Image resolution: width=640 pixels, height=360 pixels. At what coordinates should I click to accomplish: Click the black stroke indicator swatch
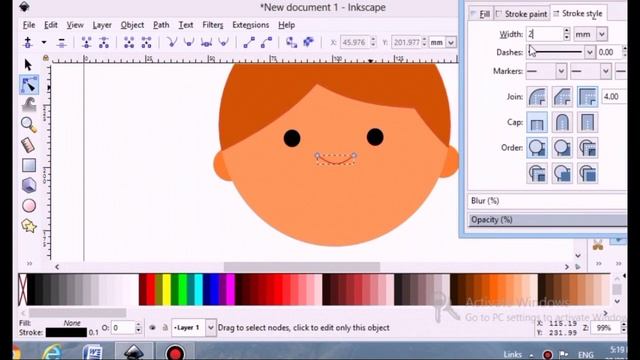[x=66, y=333]
